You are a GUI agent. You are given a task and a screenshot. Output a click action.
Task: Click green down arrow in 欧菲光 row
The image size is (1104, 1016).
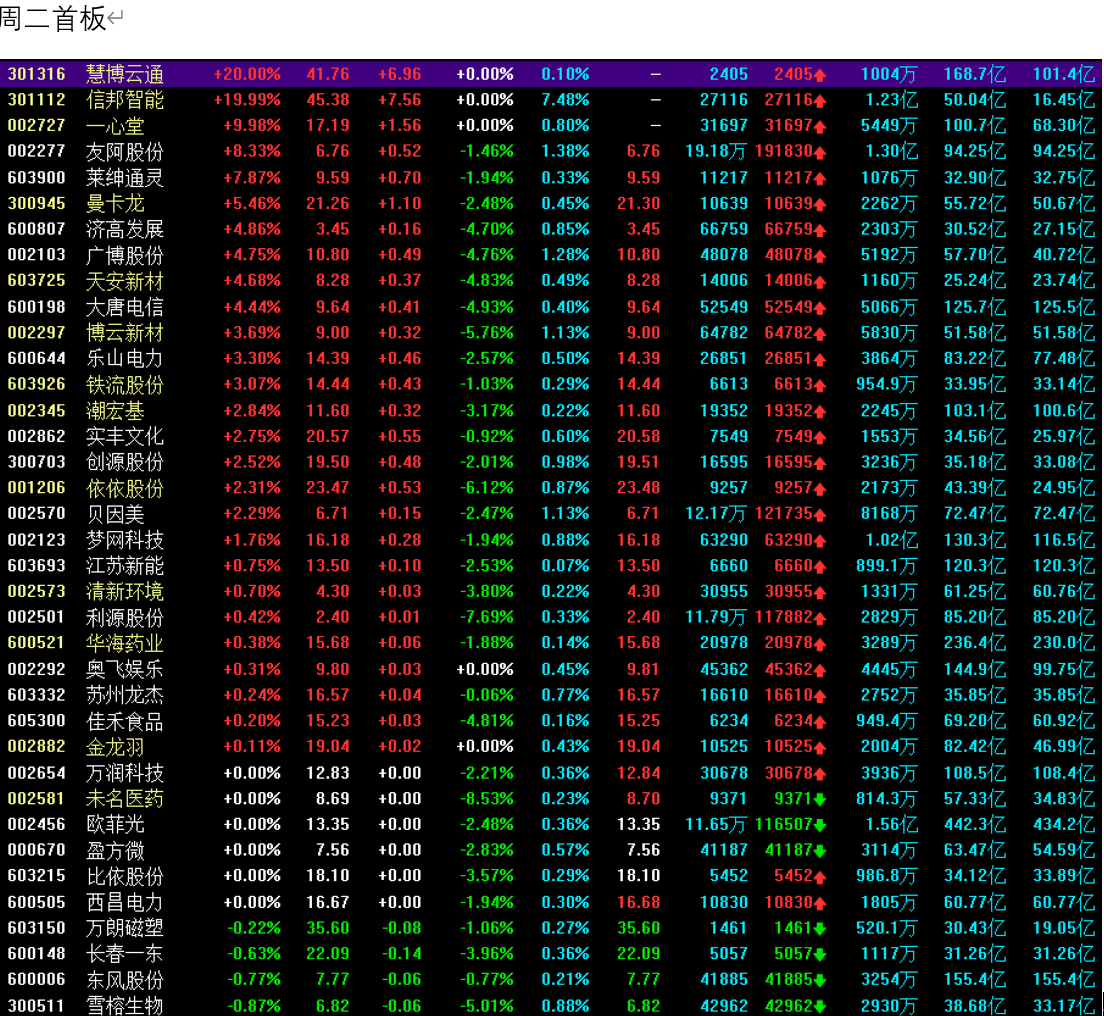(x=820, y=826)
